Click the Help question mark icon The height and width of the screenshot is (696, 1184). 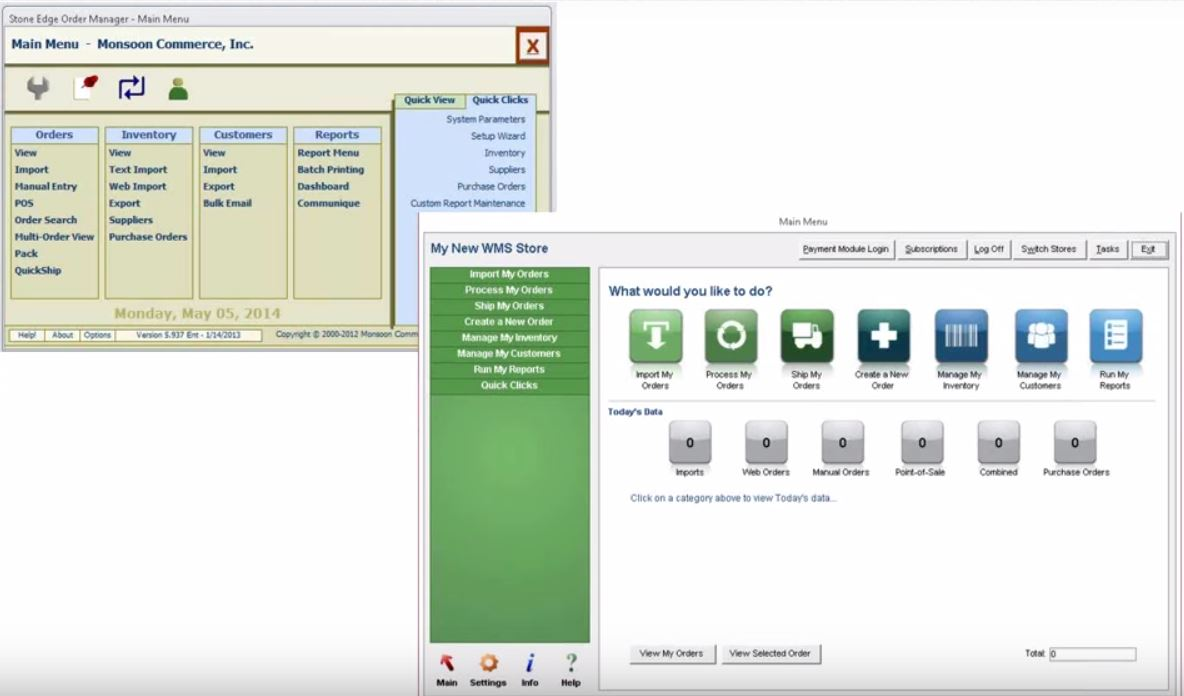click(570, 663)
